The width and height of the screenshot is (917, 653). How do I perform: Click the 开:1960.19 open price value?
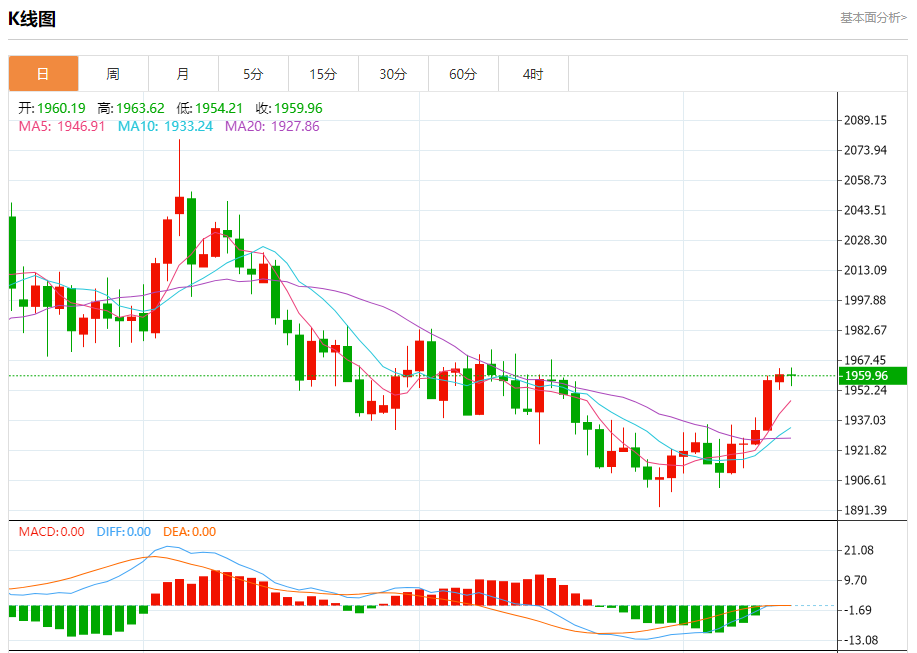[x=51, y=108]
